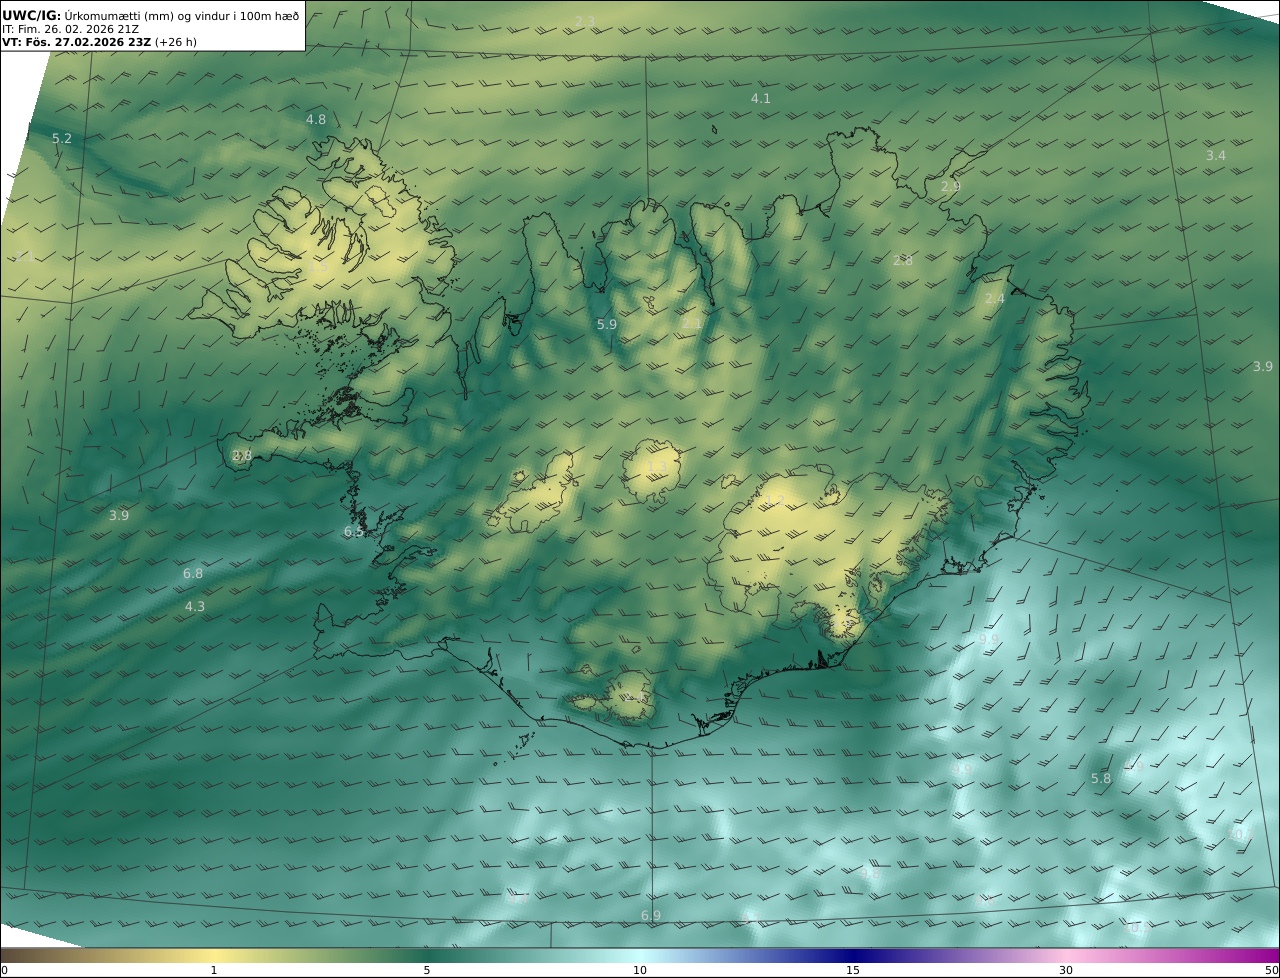The image size is (1280, 978).
Task: Click the "VT: Fös. 27.02.2026 23Z" line
Action: (76, 43)
